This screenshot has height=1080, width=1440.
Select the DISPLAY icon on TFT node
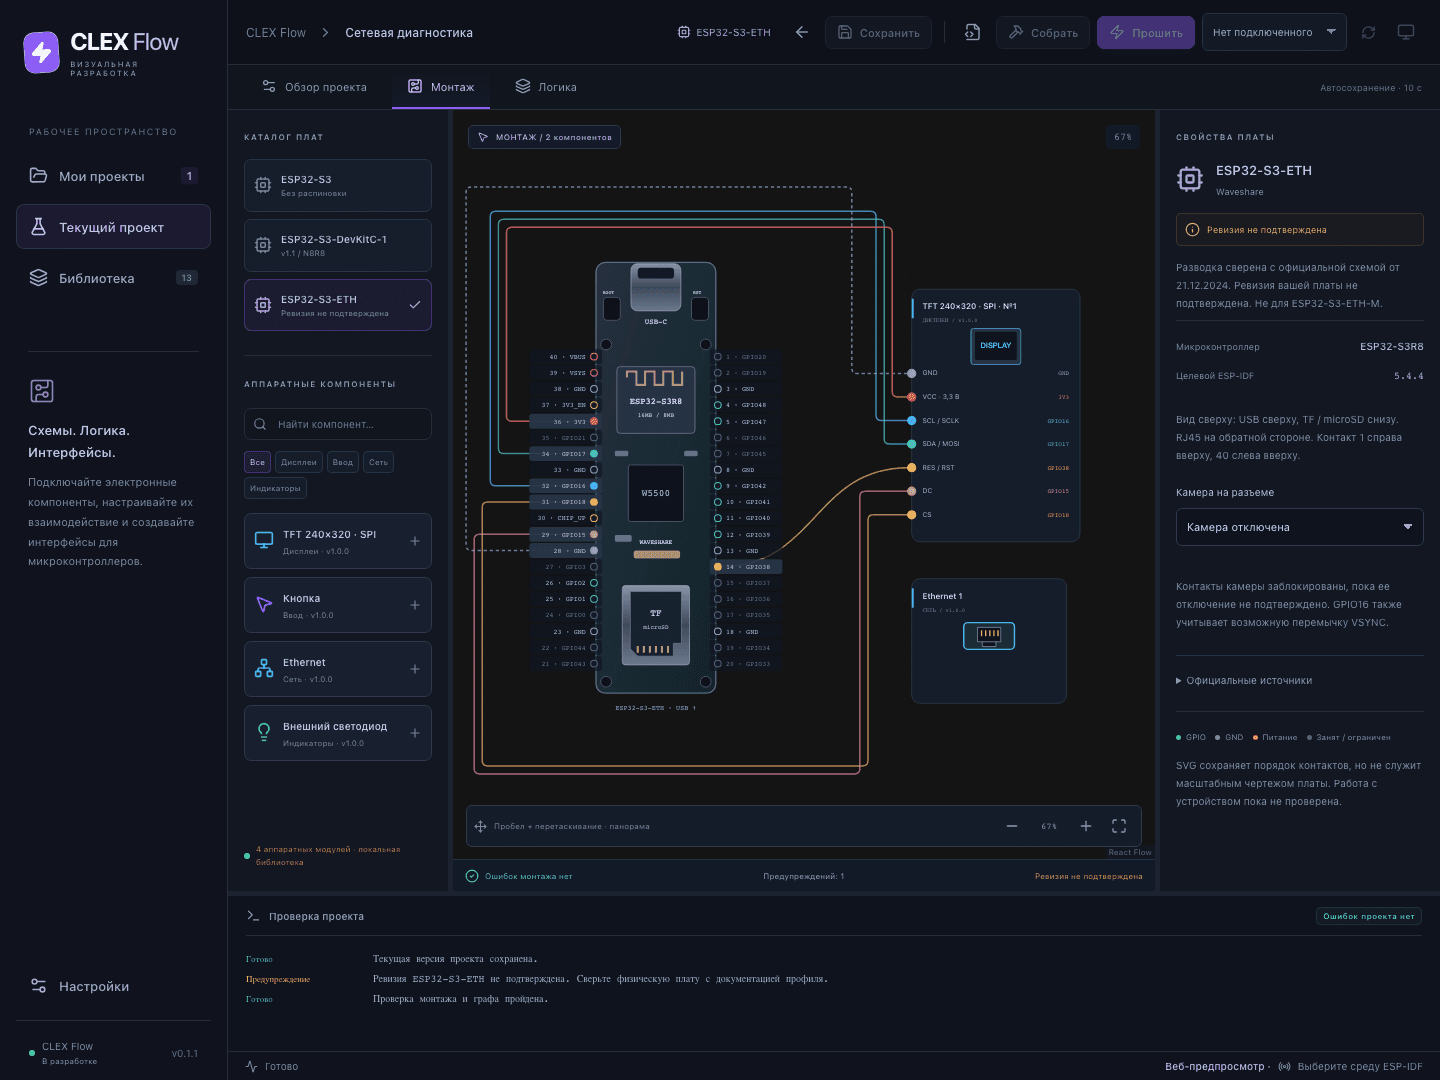pos(995,345)
